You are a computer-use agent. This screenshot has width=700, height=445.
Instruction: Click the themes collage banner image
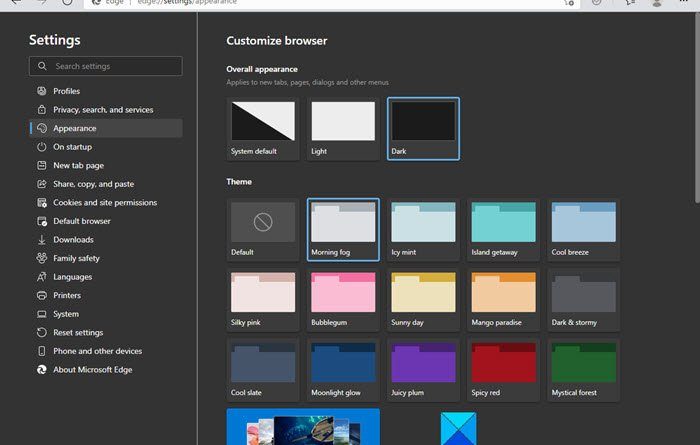pyautogui.click(x=303, y=427)
